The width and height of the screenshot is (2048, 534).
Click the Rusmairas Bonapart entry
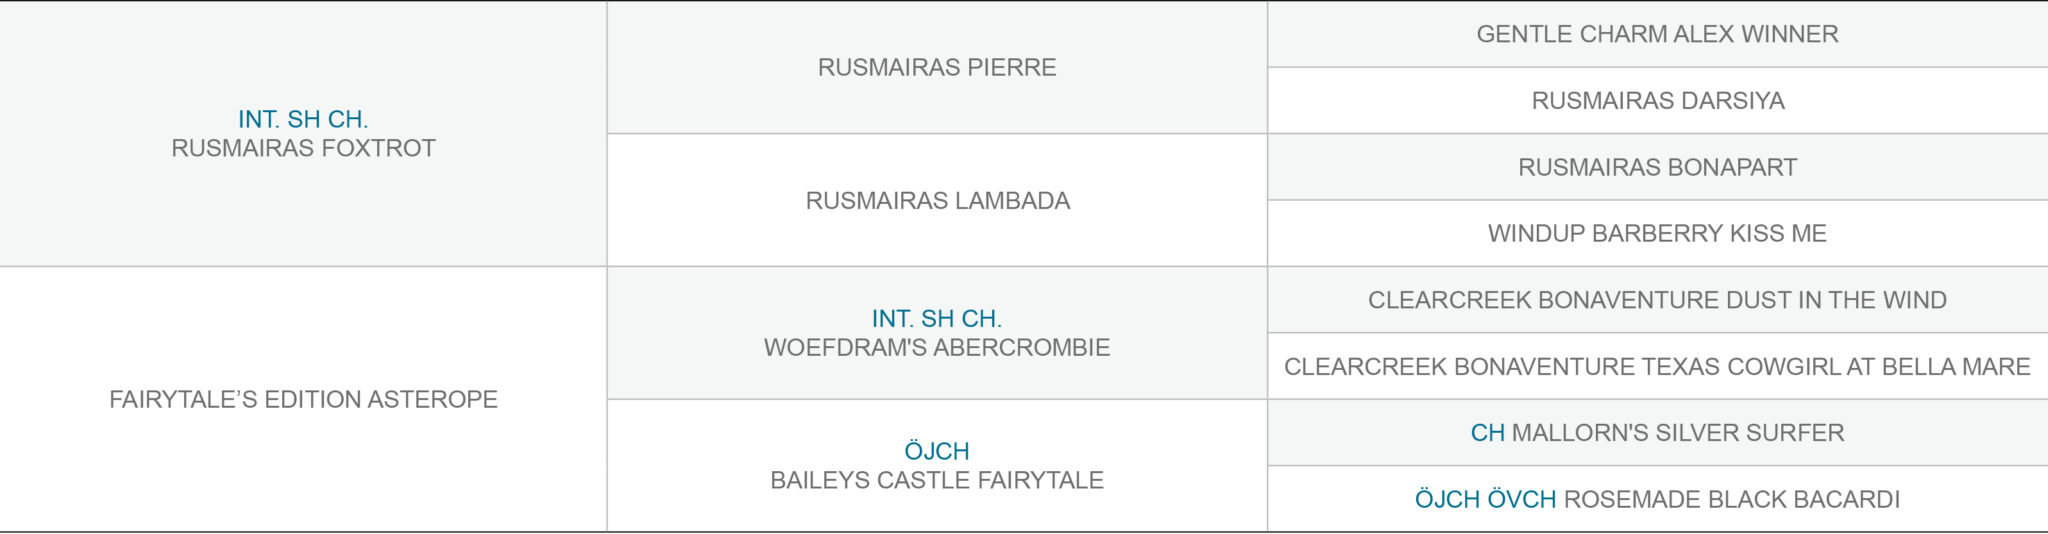1657,167
